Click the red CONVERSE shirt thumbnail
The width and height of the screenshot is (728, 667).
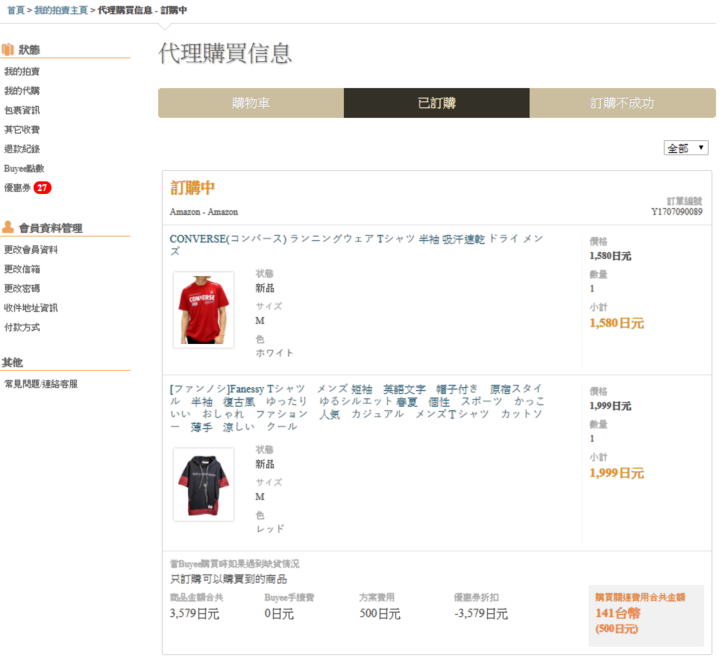203,310
